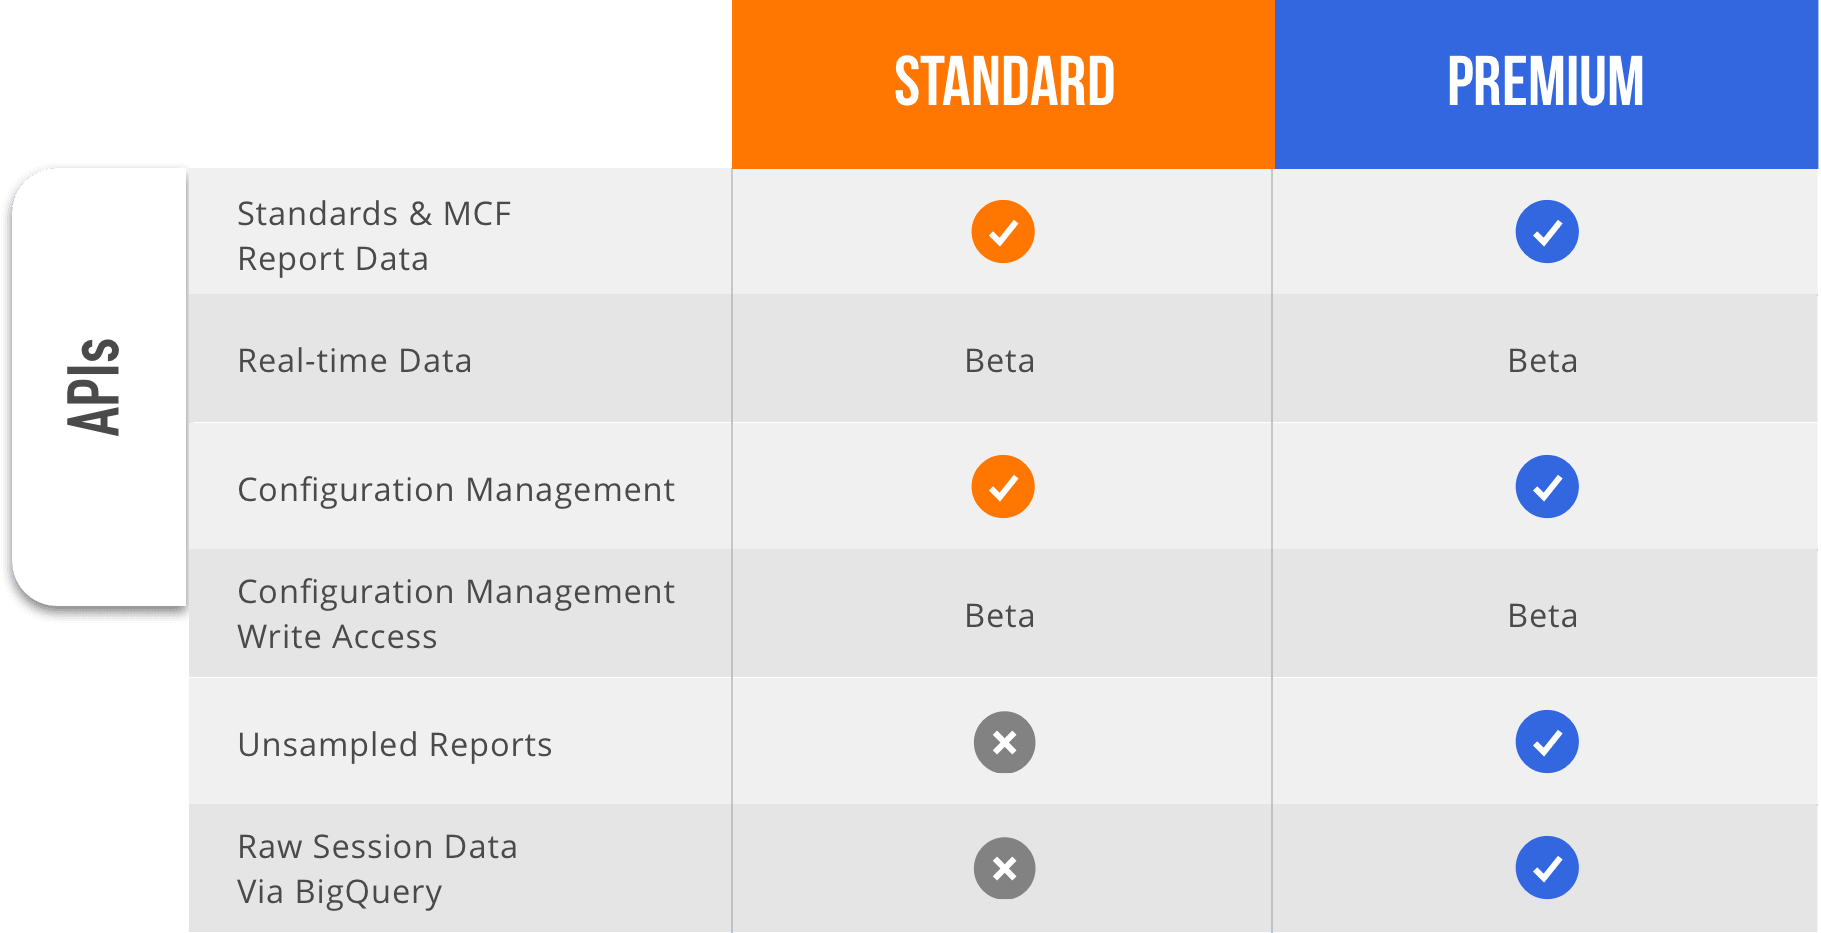Click the Standard Beta label for Write Access
1821x933 pixels.
coord(1000,616)
